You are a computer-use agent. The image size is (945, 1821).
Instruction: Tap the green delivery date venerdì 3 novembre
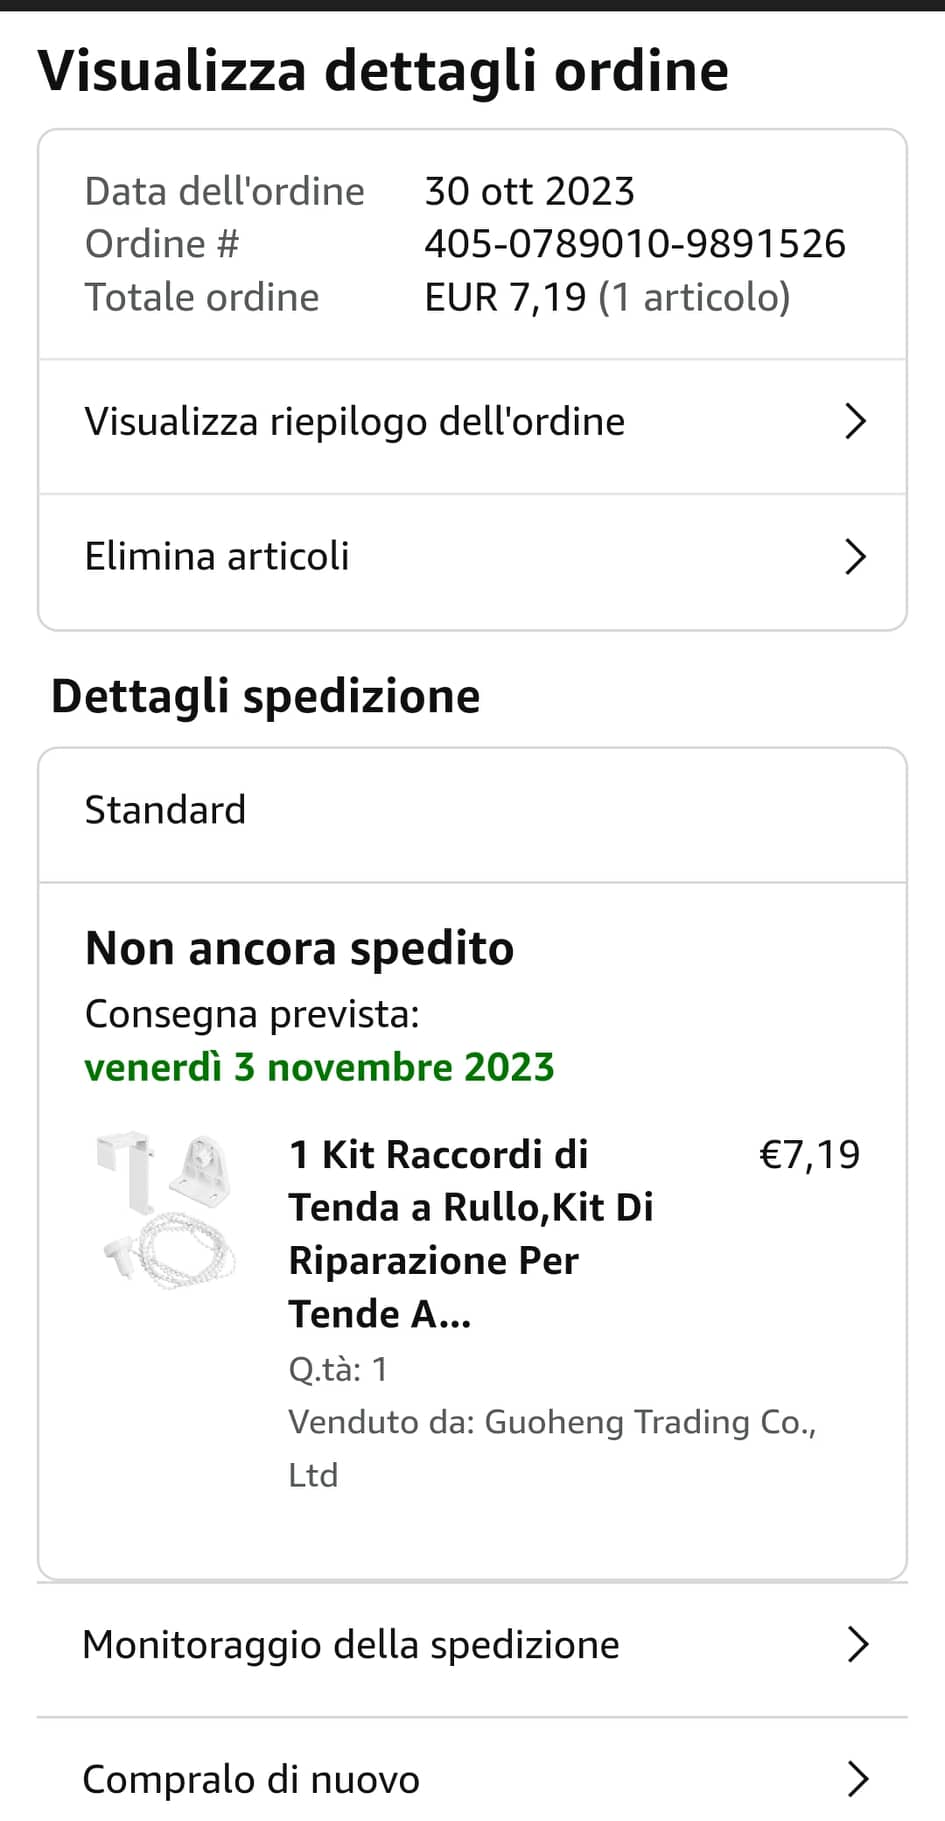click(x=319, y=1067)
